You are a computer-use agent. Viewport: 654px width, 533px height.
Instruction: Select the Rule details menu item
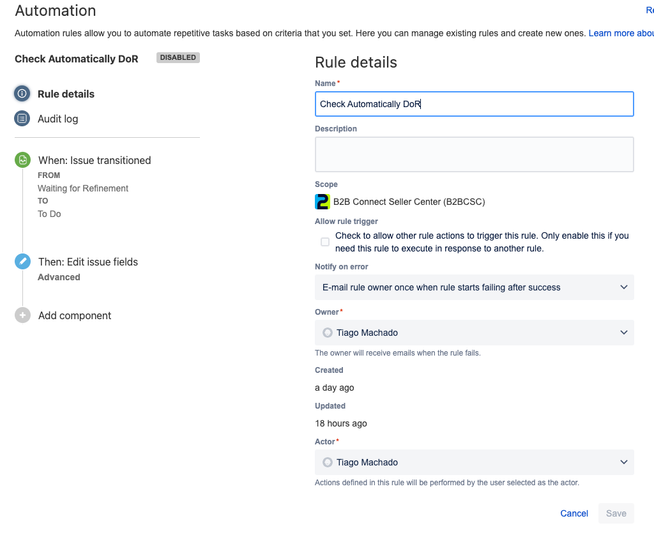tap(66, 94)
